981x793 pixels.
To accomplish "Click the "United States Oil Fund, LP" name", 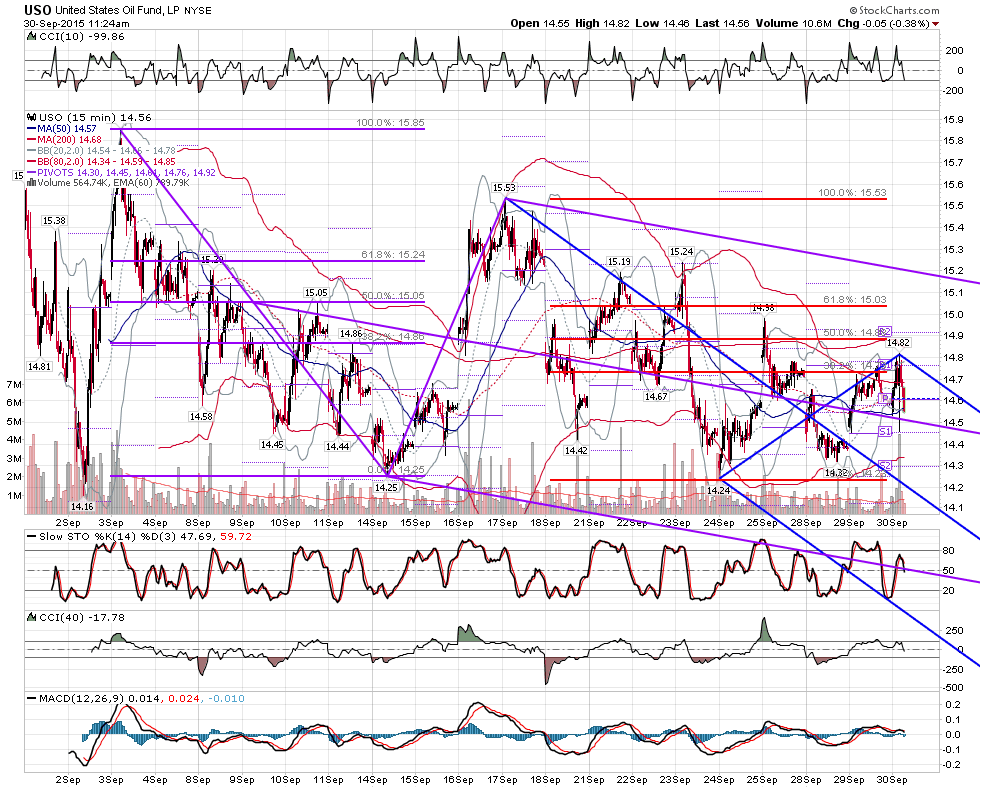I will pos(117,11).
